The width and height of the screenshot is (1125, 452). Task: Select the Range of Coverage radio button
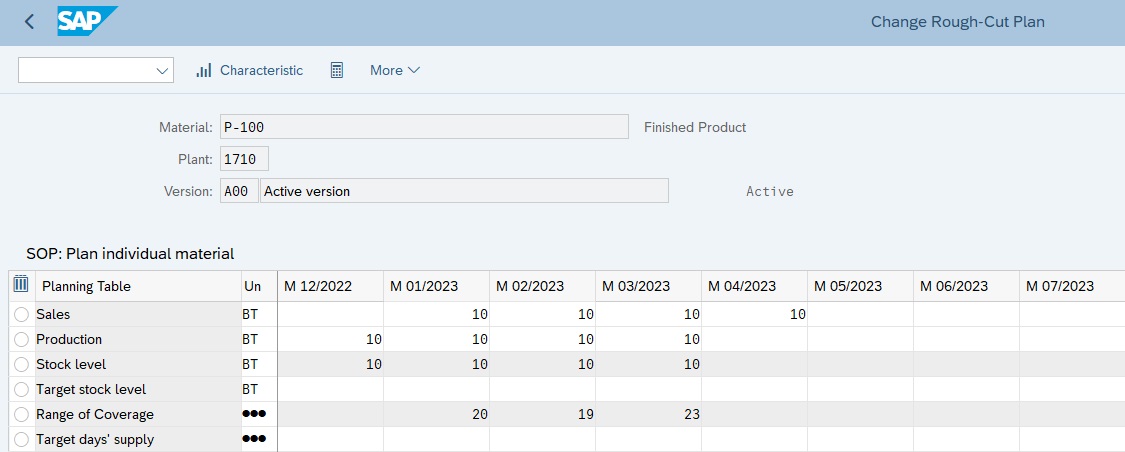click(x=22, y=414)
